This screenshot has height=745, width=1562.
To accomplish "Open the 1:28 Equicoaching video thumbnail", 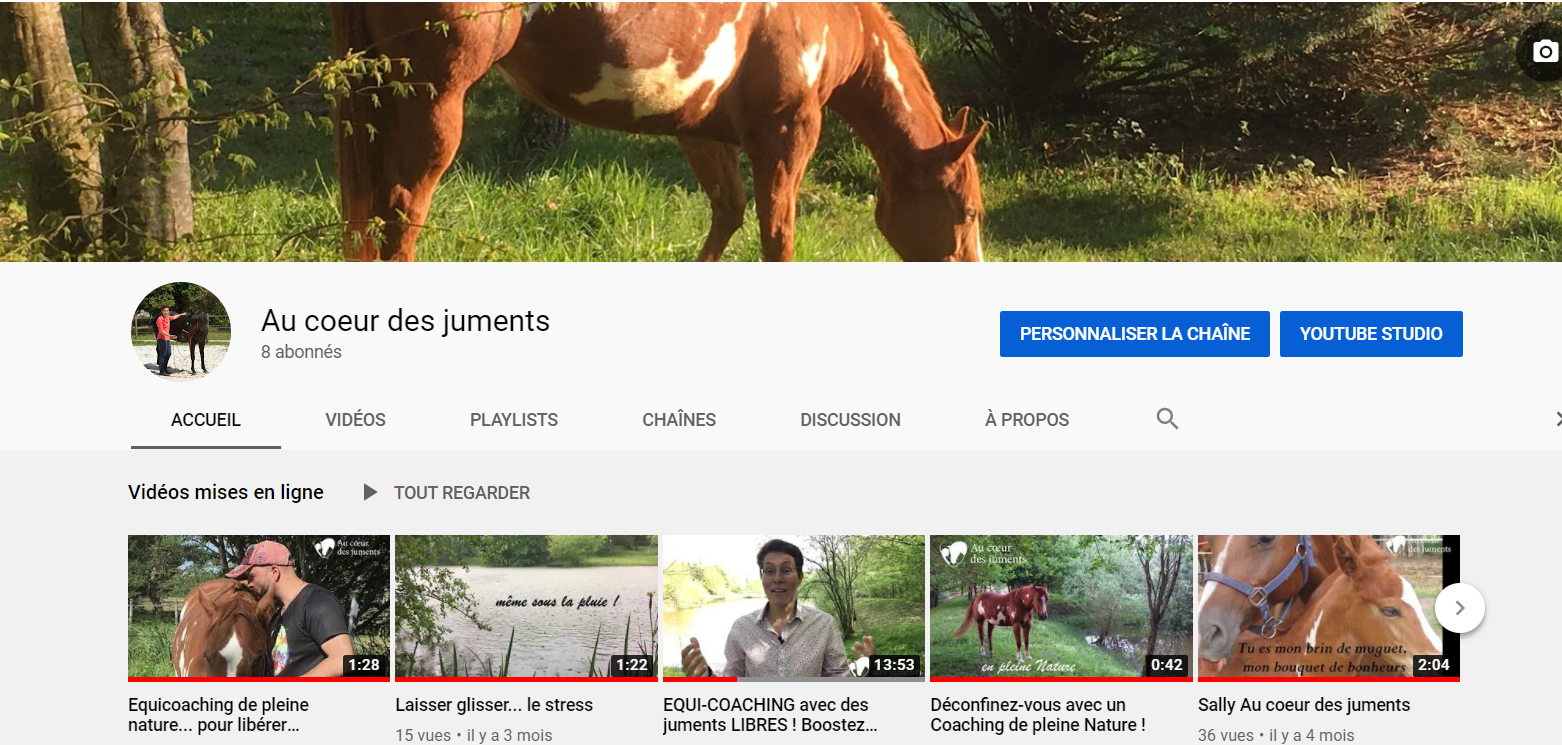I will click(258, 607).
